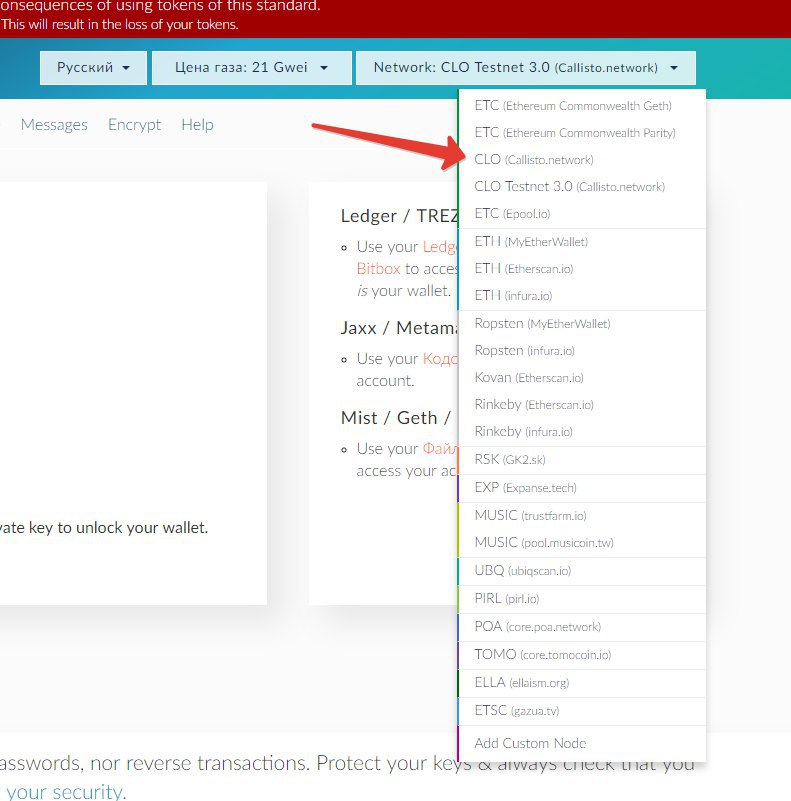Select Rinkeby (infura.io) network
The height and width of the screenshot is (801, 791).
[582, 432]
